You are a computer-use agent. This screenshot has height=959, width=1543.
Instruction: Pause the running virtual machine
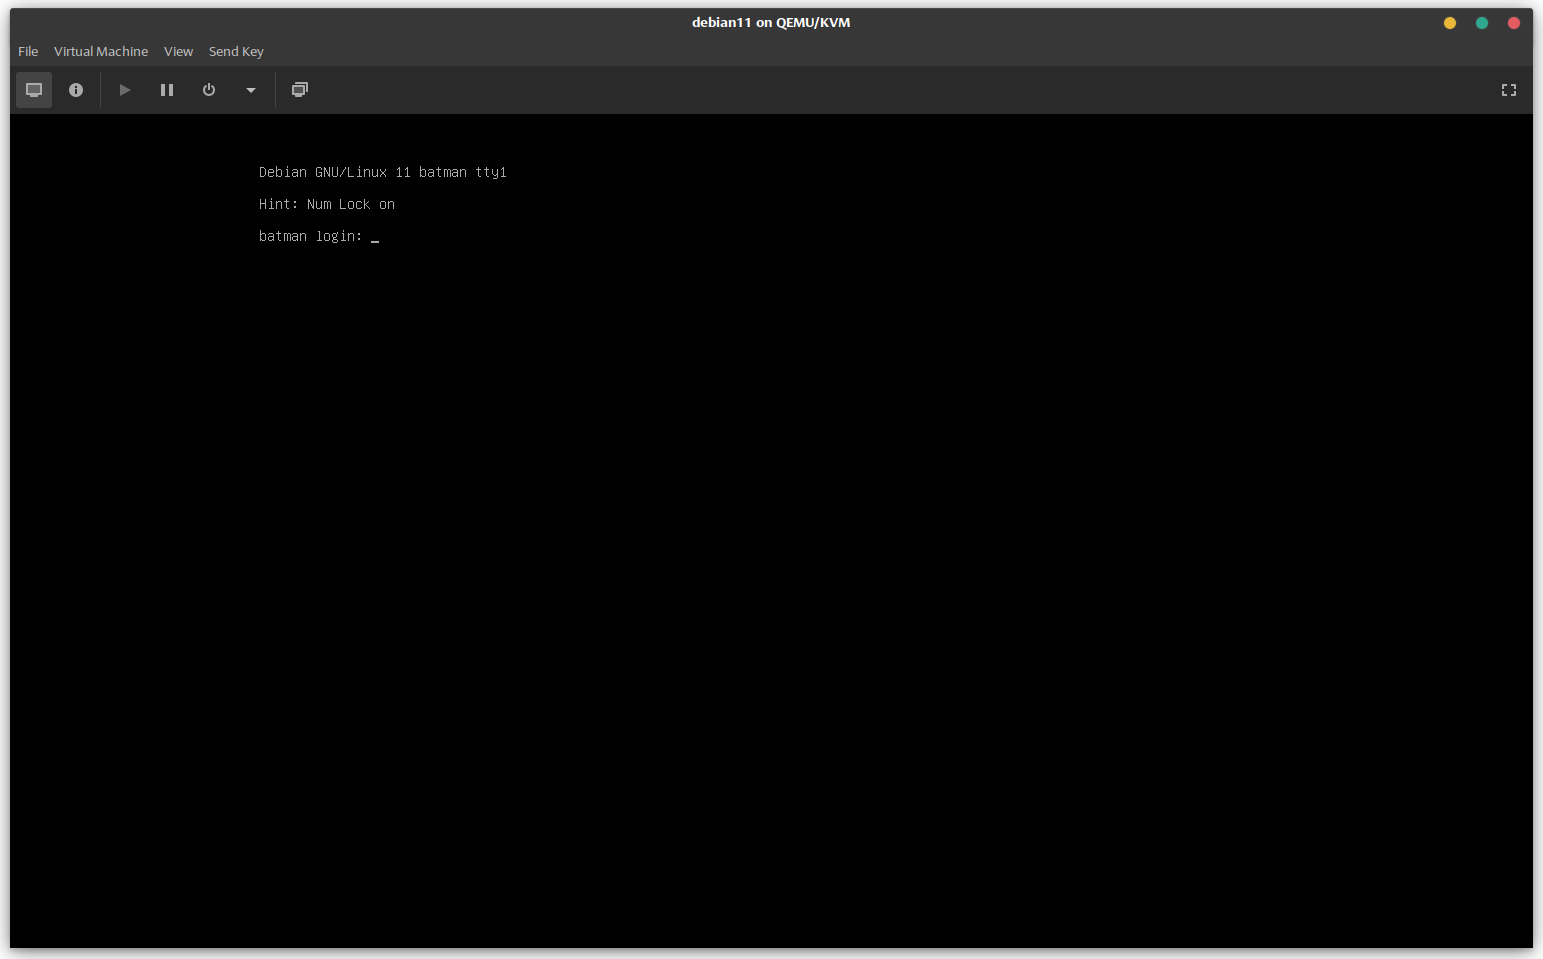[x=167, y=90]
